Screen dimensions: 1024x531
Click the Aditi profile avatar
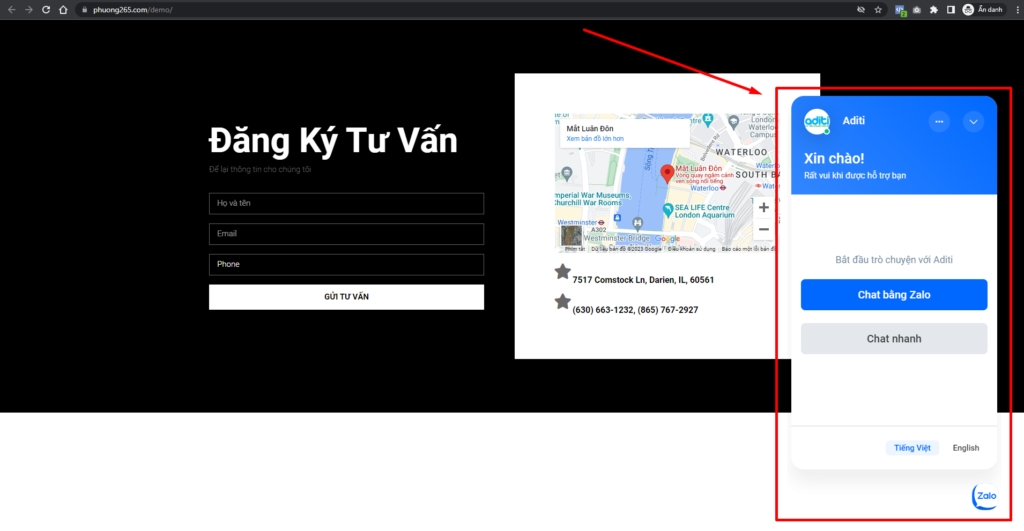(818, 121)
